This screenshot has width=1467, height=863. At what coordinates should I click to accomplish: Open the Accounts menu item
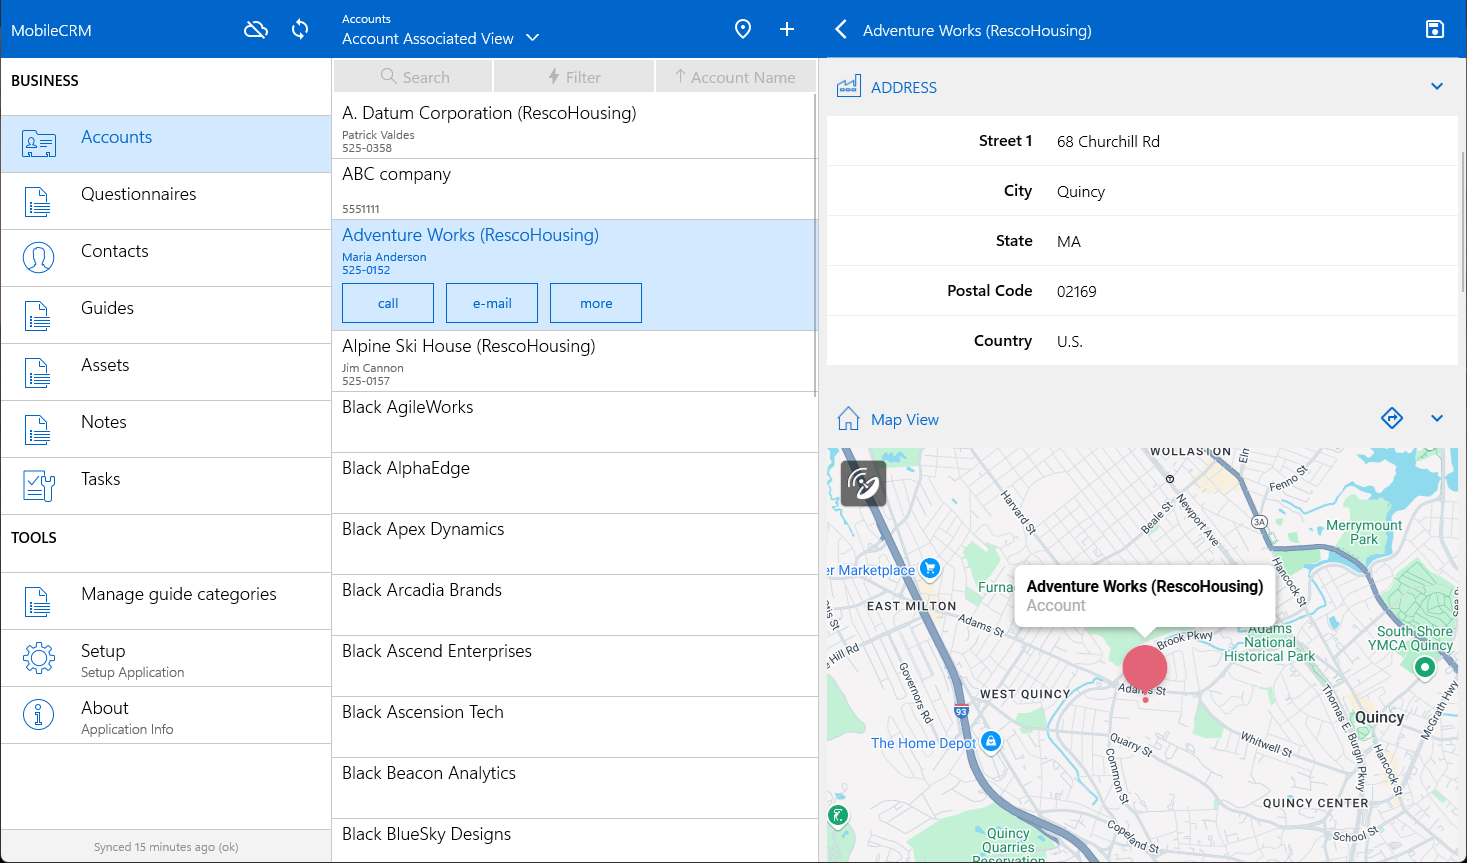[166, 144]
